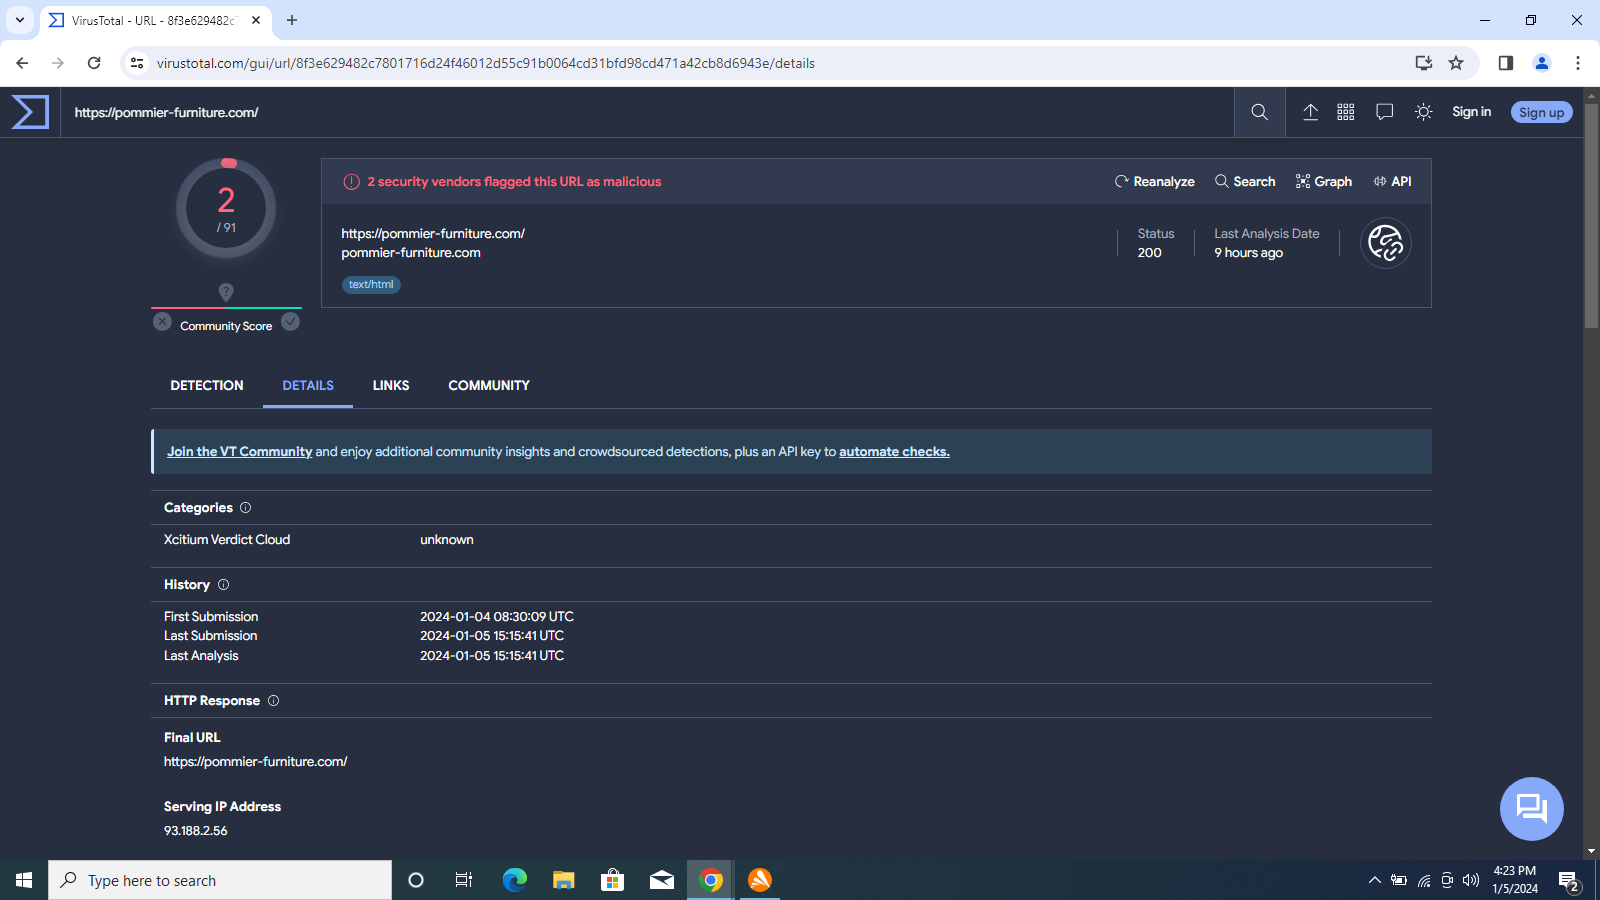Click the serving IP 93.188.2.56
1600x900 pixels.
196,831
